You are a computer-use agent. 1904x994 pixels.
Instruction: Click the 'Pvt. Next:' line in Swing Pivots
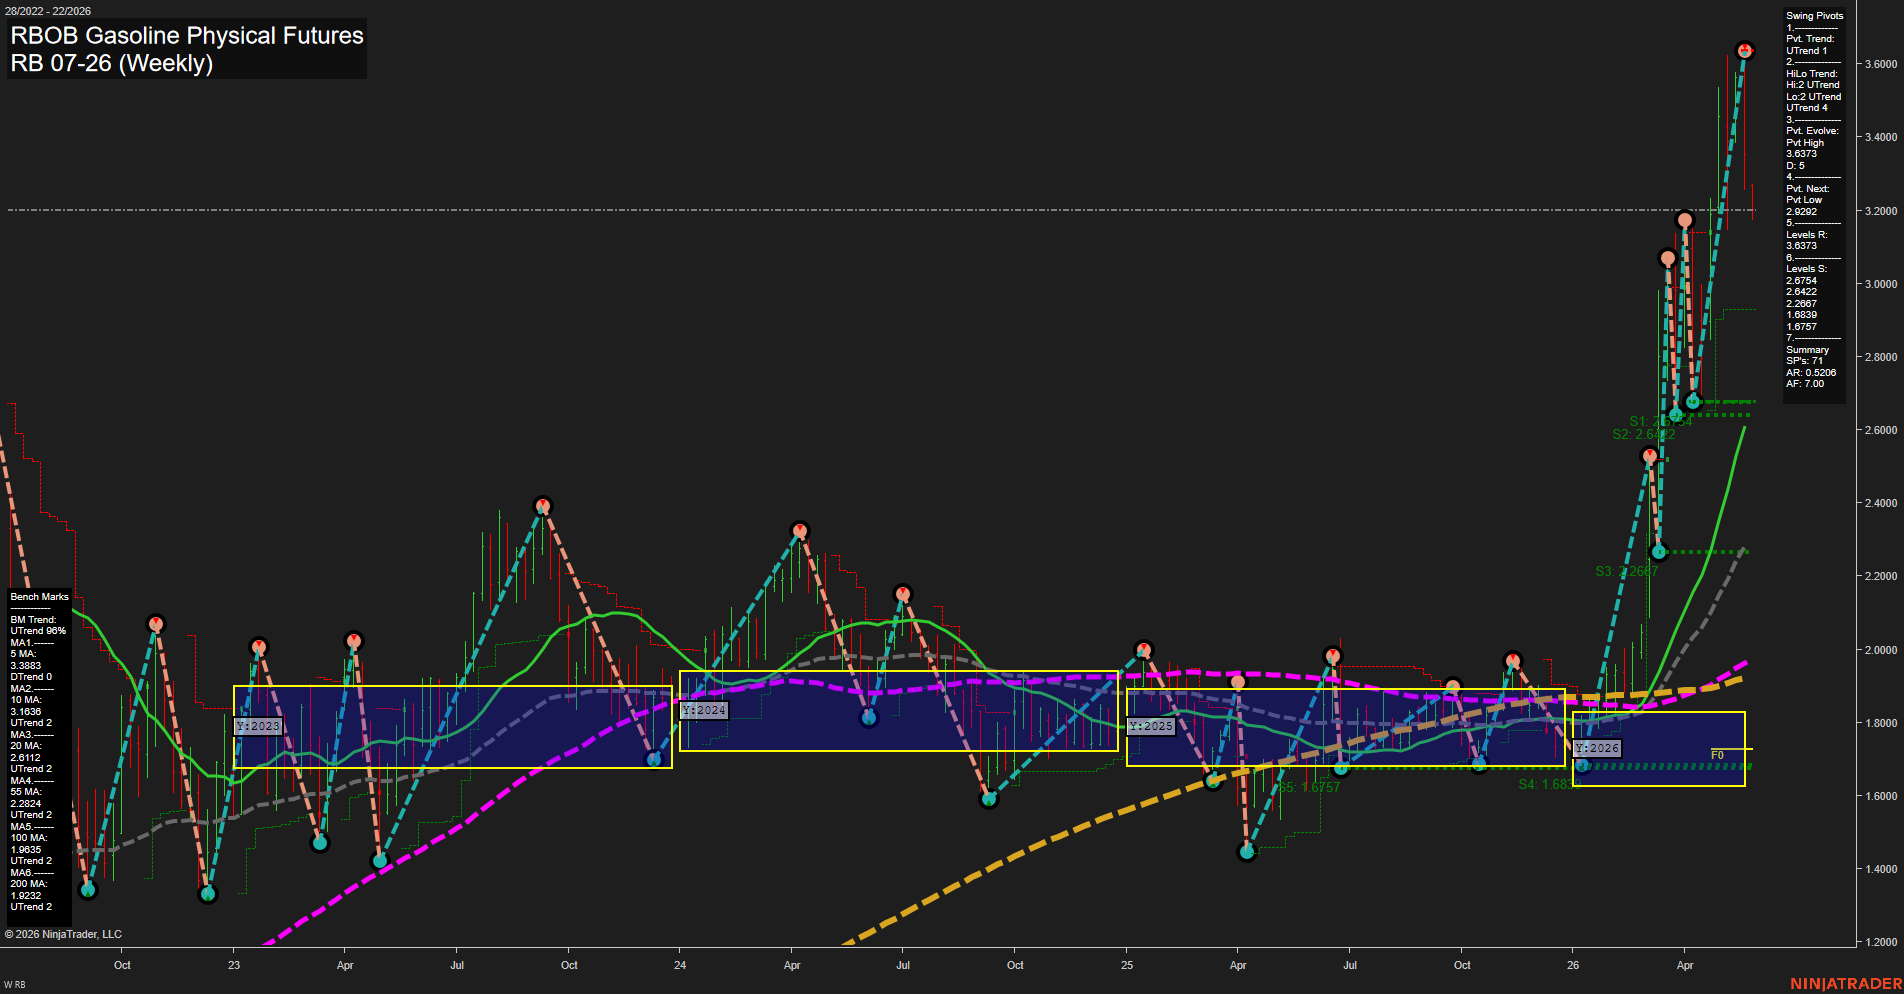click(1808, 189)
